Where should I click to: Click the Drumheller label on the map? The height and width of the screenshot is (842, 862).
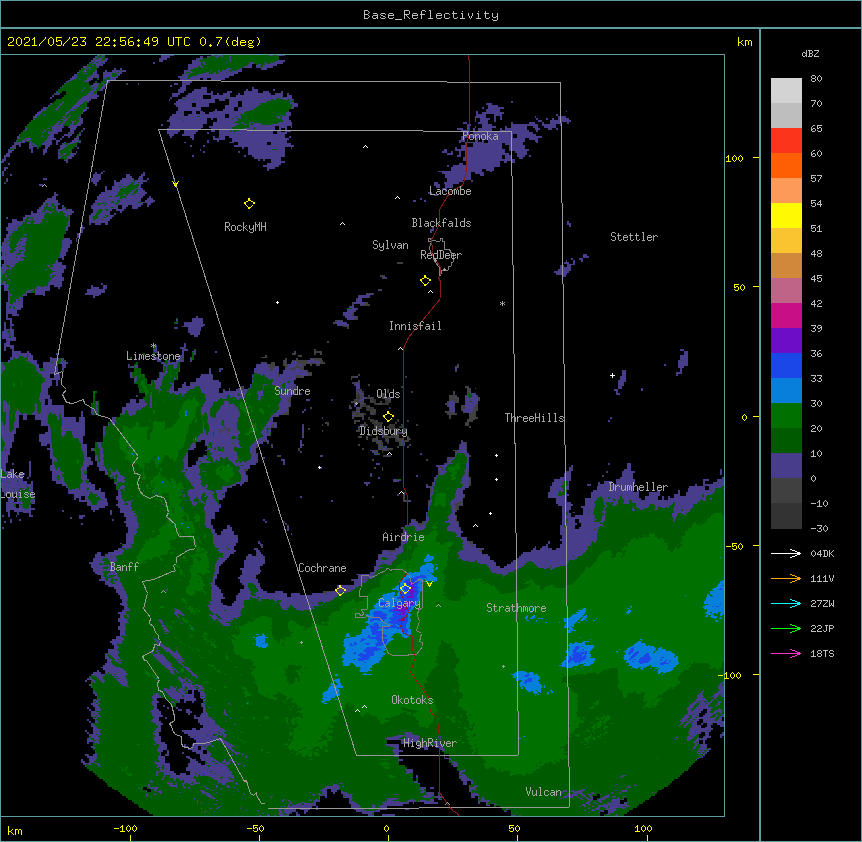tap(638, 487)
